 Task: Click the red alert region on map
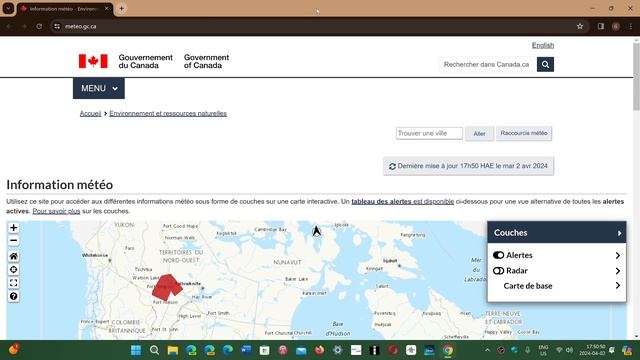pos(166,287)
